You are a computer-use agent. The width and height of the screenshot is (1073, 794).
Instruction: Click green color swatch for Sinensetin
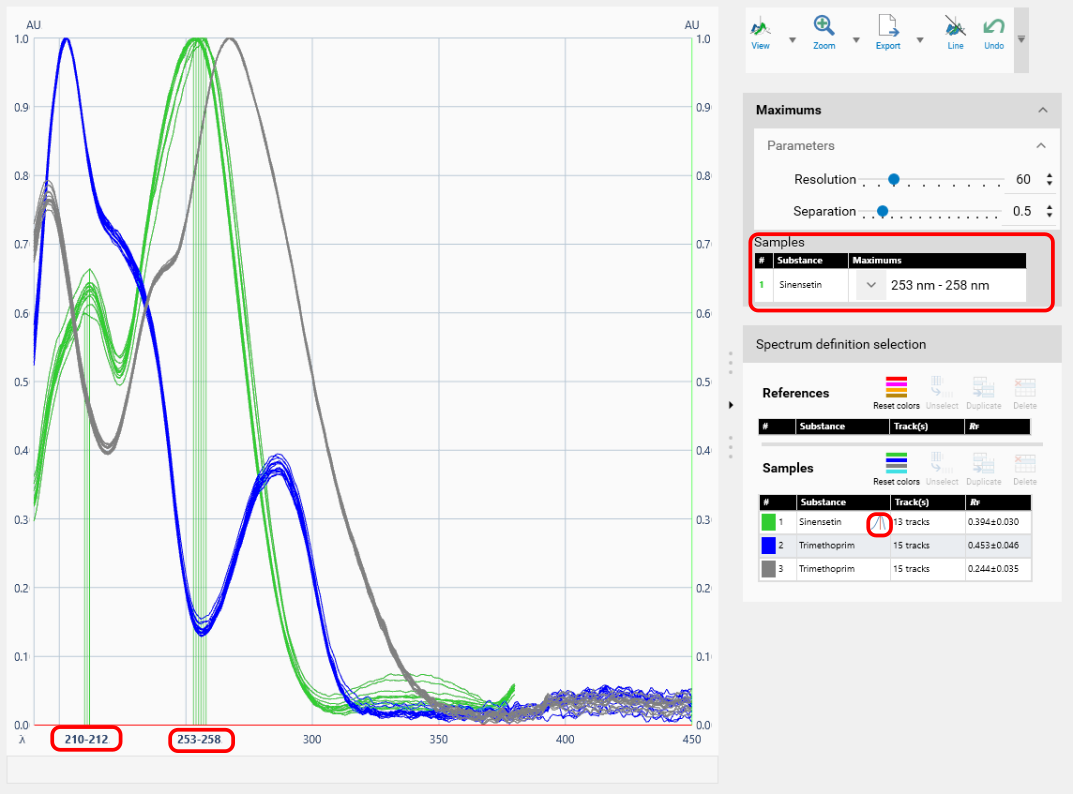[x=769, y=522]
